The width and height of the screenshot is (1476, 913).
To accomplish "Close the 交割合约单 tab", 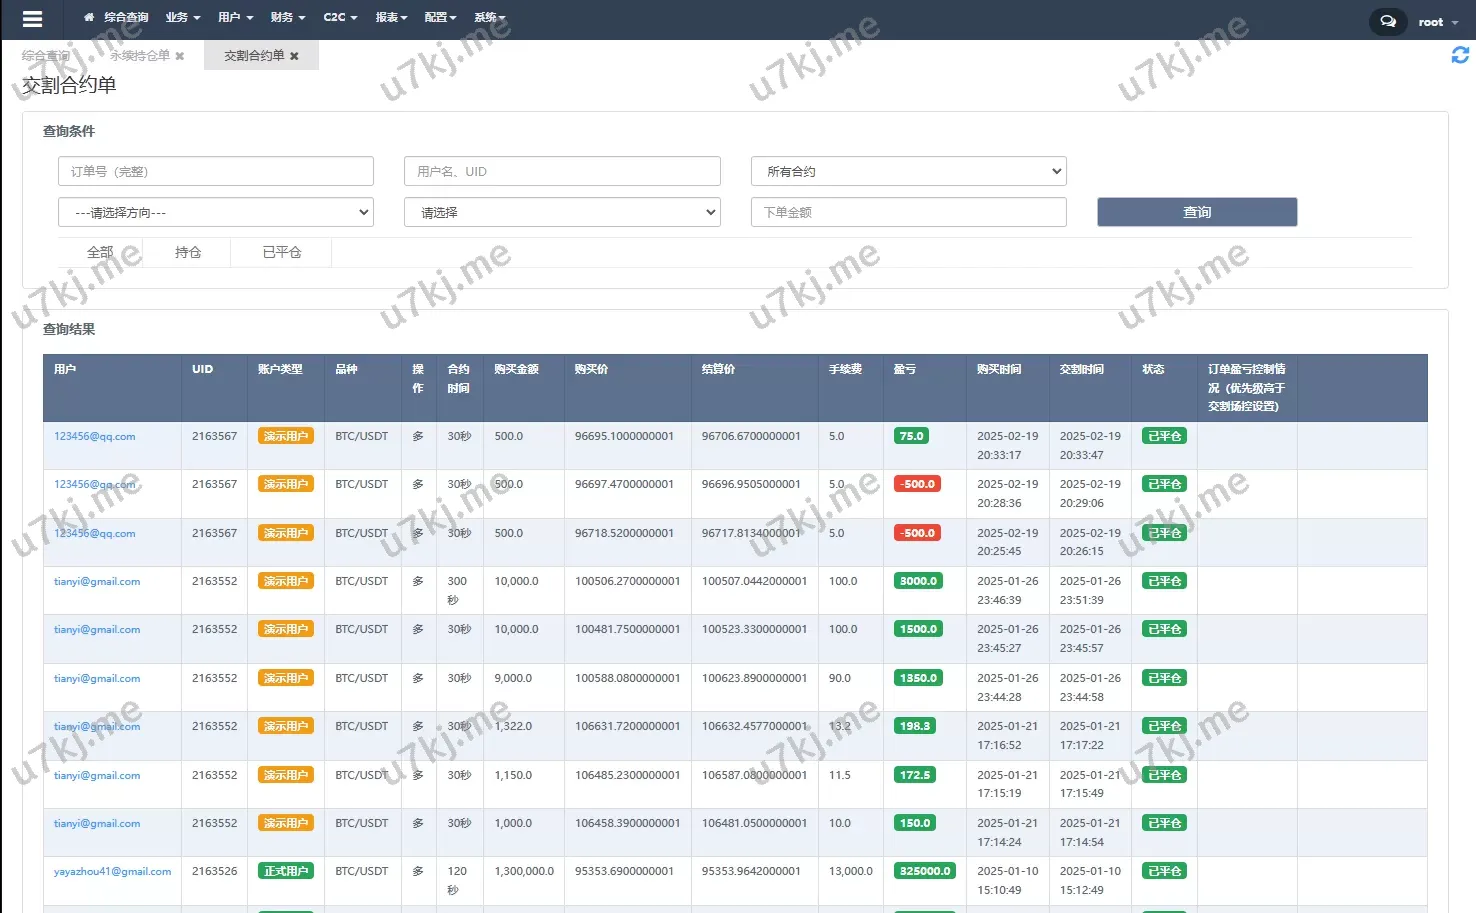I will [x=294, y=56].
